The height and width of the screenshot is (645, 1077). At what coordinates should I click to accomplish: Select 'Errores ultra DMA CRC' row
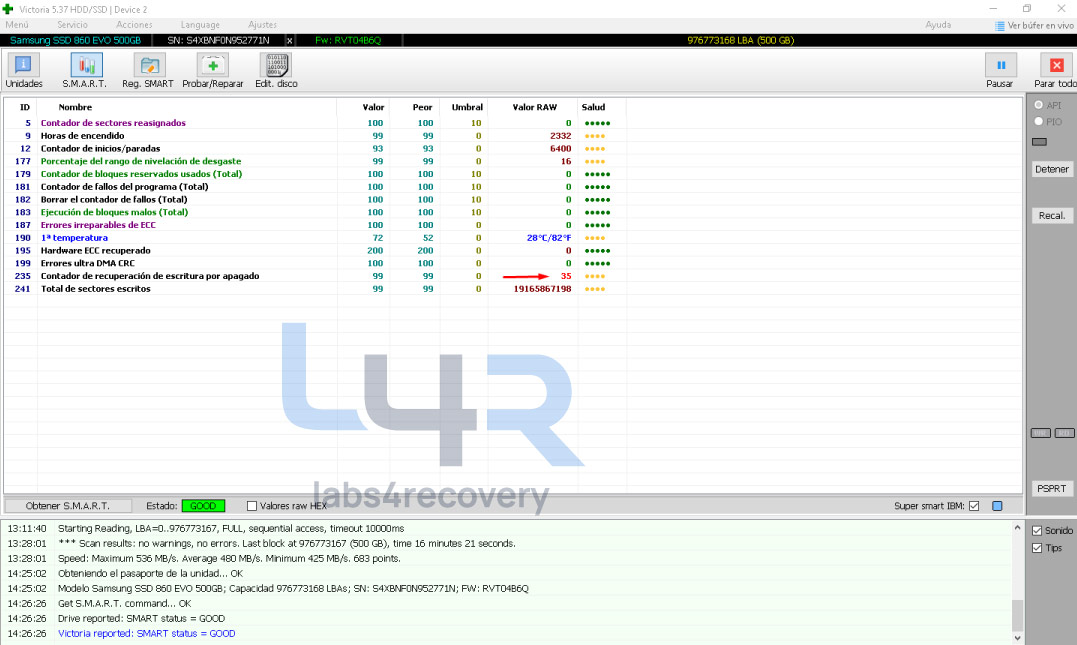coord(315,263)
